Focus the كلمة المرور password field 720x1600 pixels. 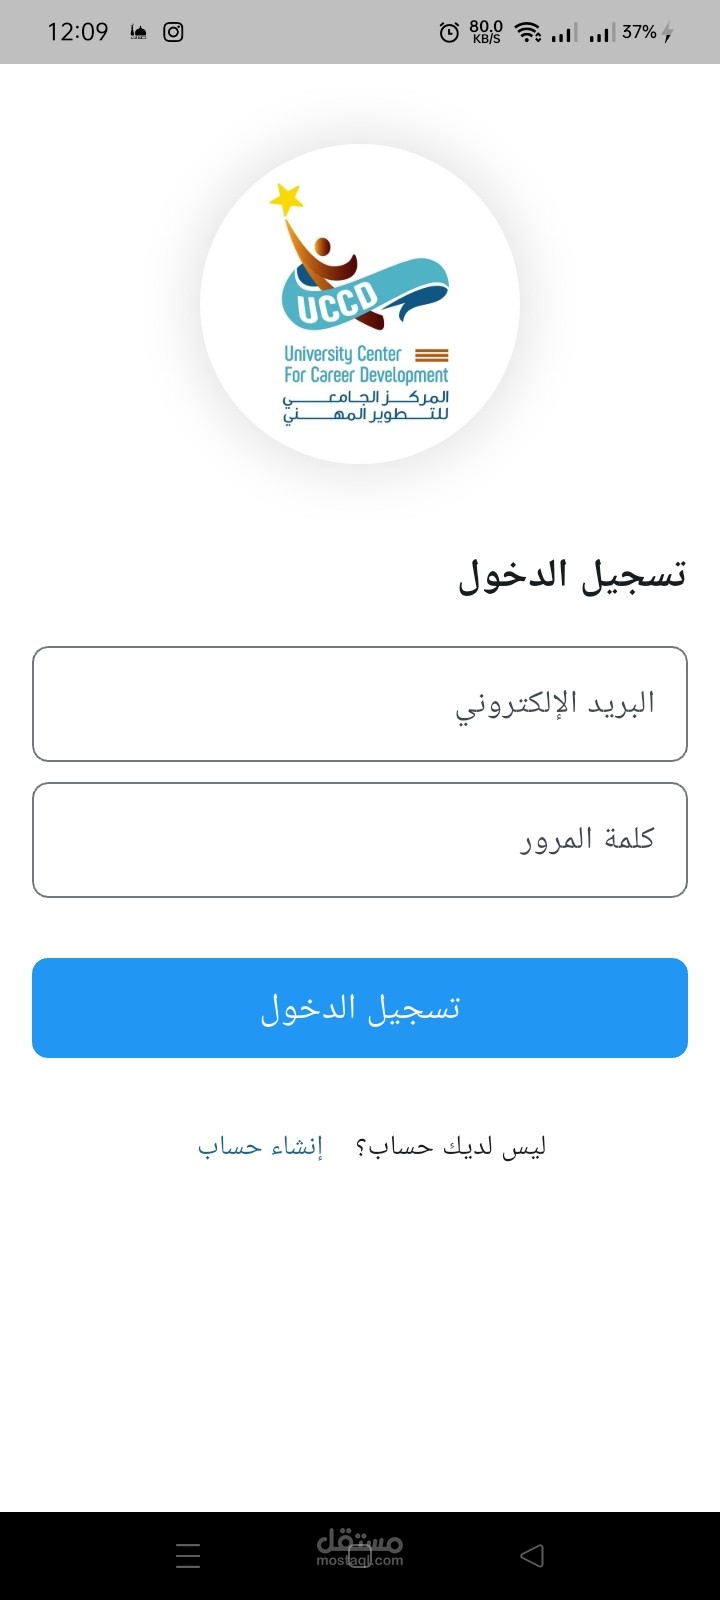click(360, 840)
